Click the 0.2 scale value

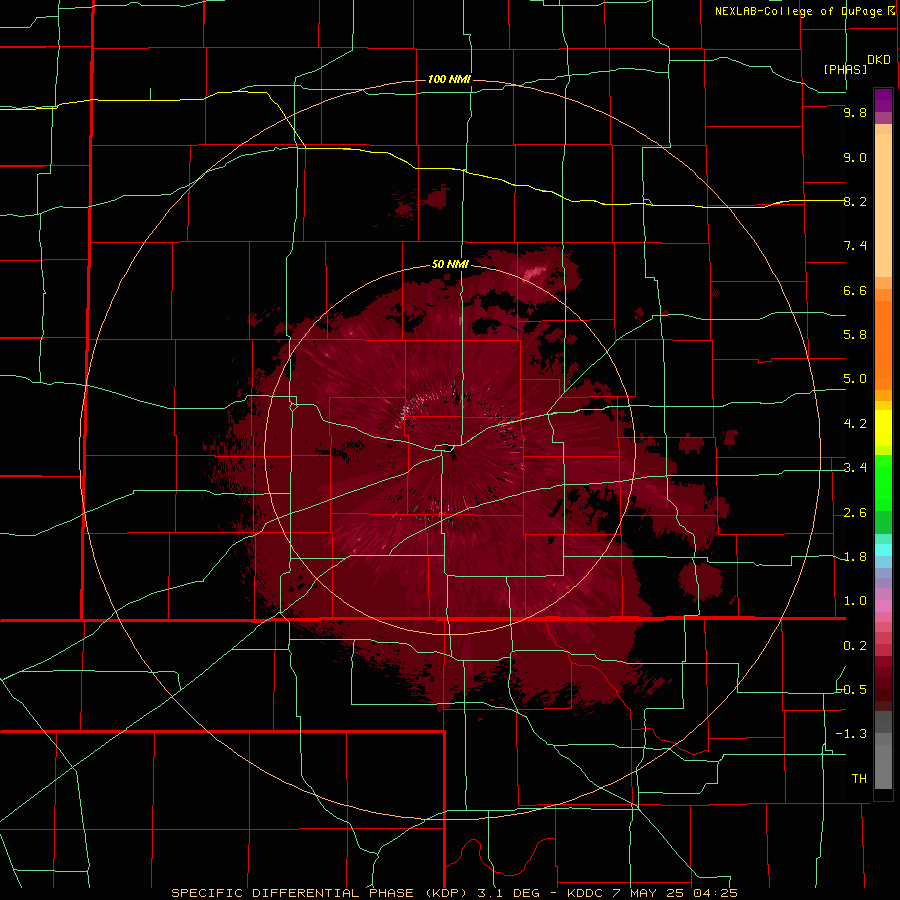[855, 646]
